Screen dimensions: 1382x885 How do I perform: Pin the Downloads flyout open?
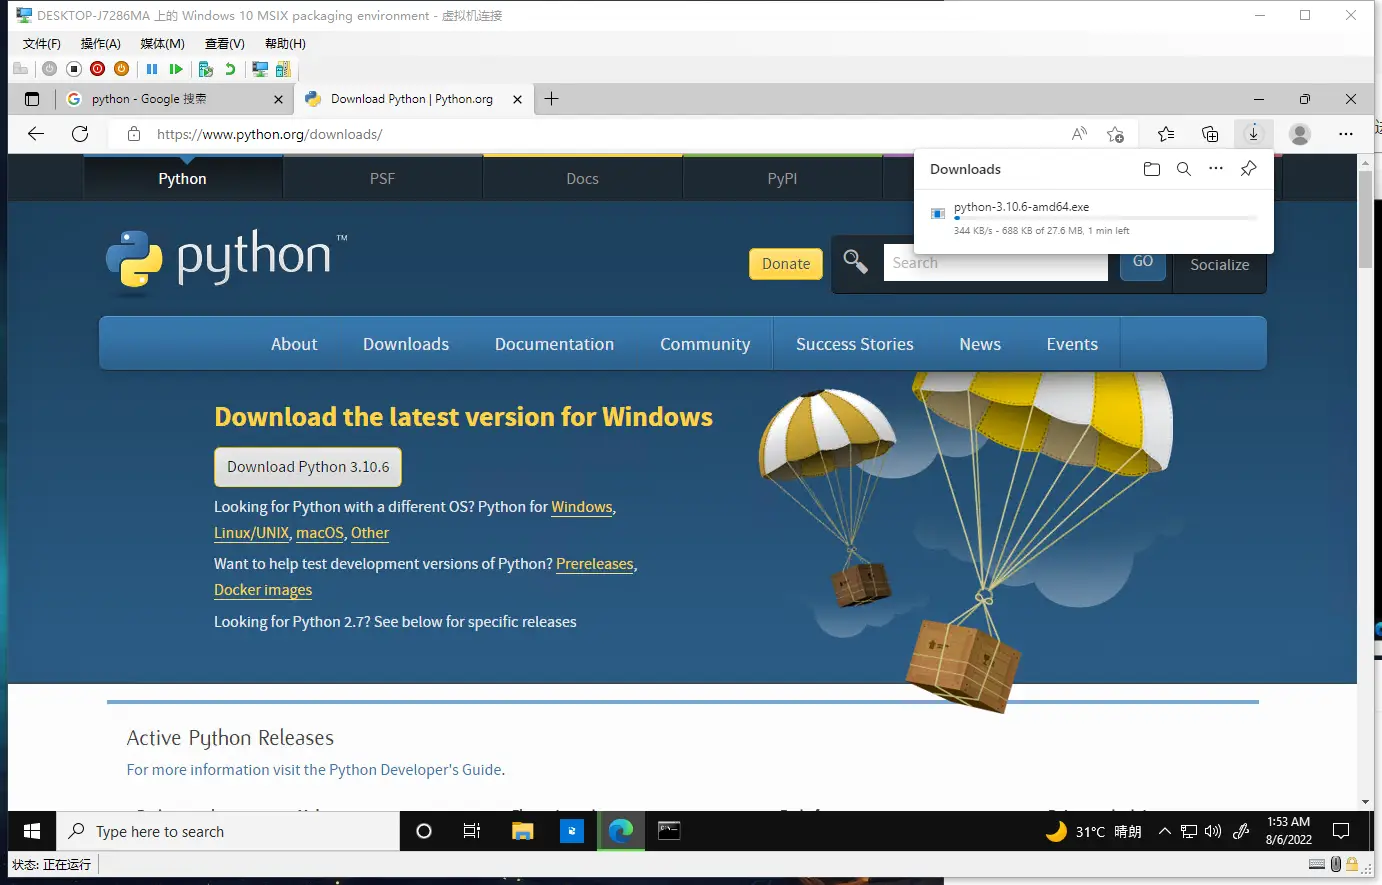[x=1248, y=169]
